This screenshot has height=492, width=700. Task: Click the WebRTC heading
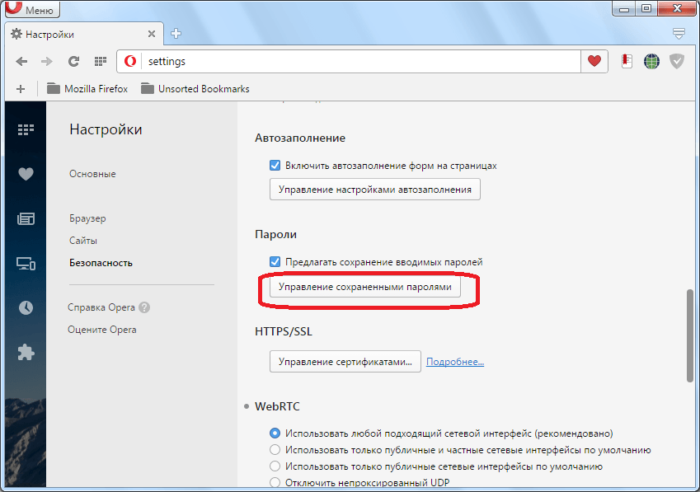277,406
